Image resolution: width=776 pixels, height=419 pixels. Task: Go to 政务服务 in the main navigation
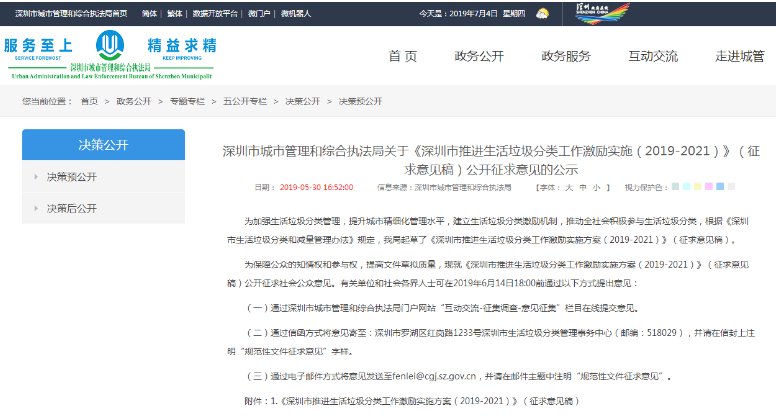click(565, 56)
